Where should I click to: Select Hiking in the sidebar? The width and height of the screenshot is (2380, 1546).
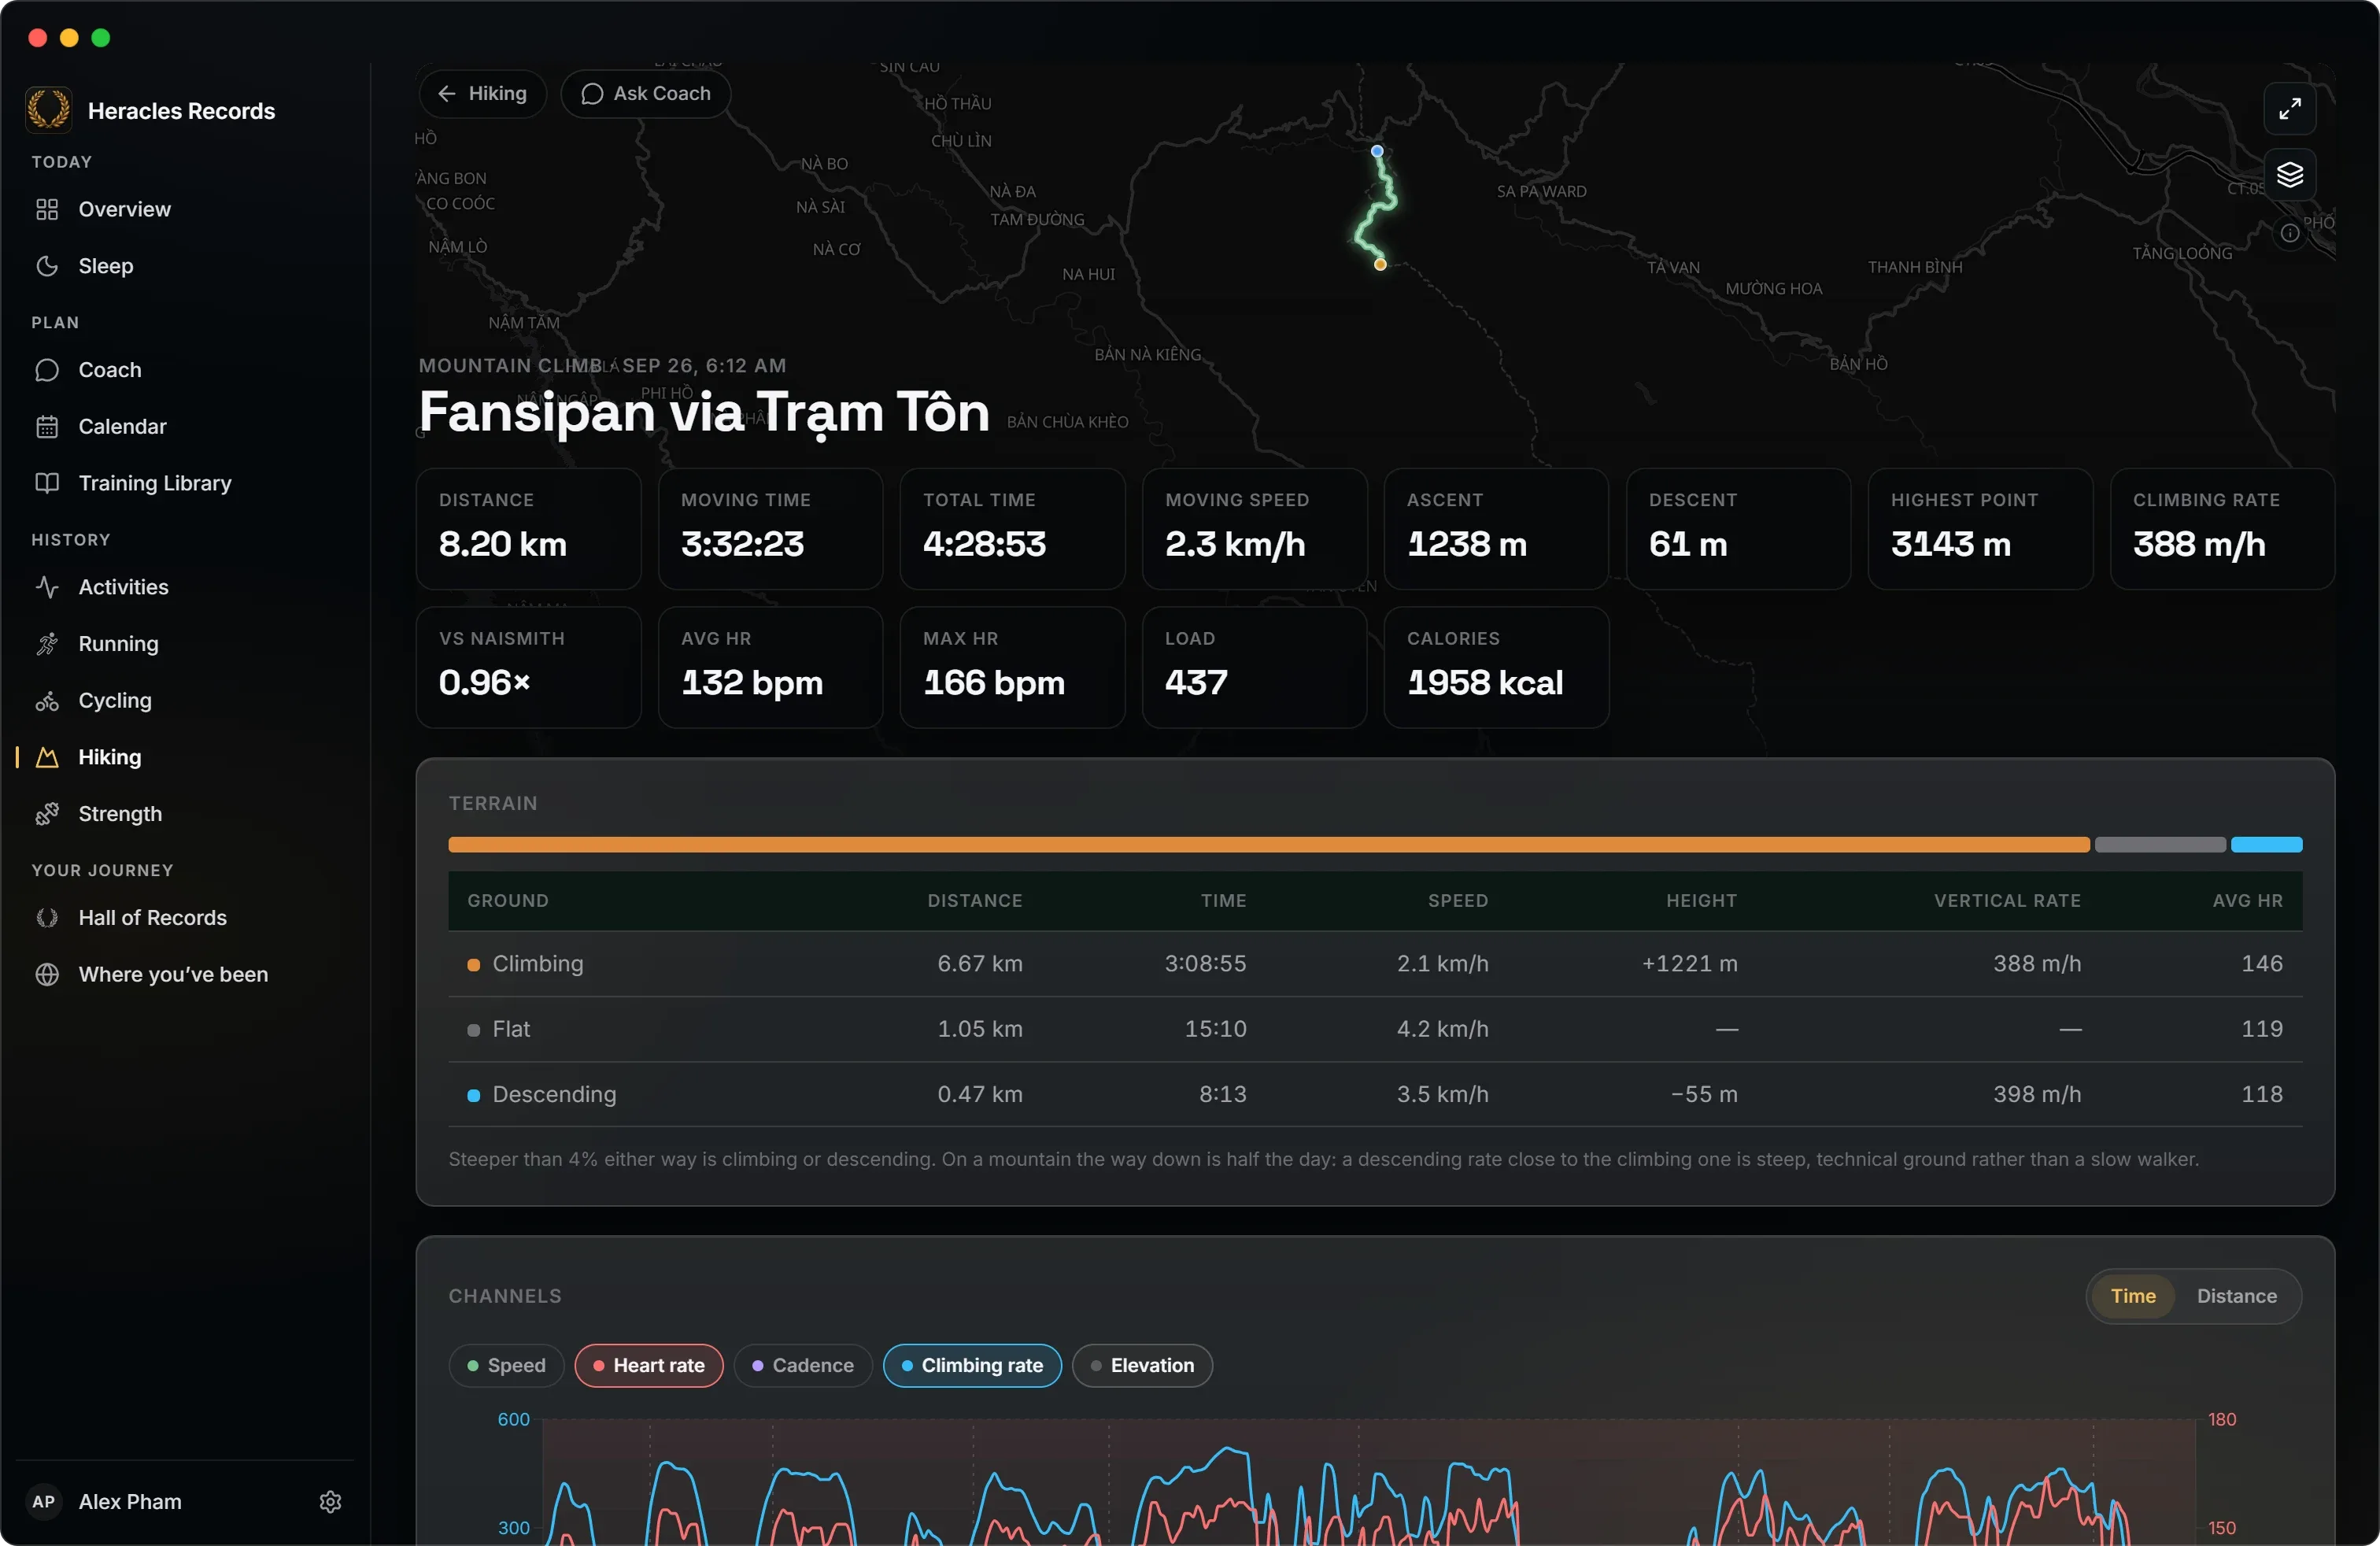(186, 757)
